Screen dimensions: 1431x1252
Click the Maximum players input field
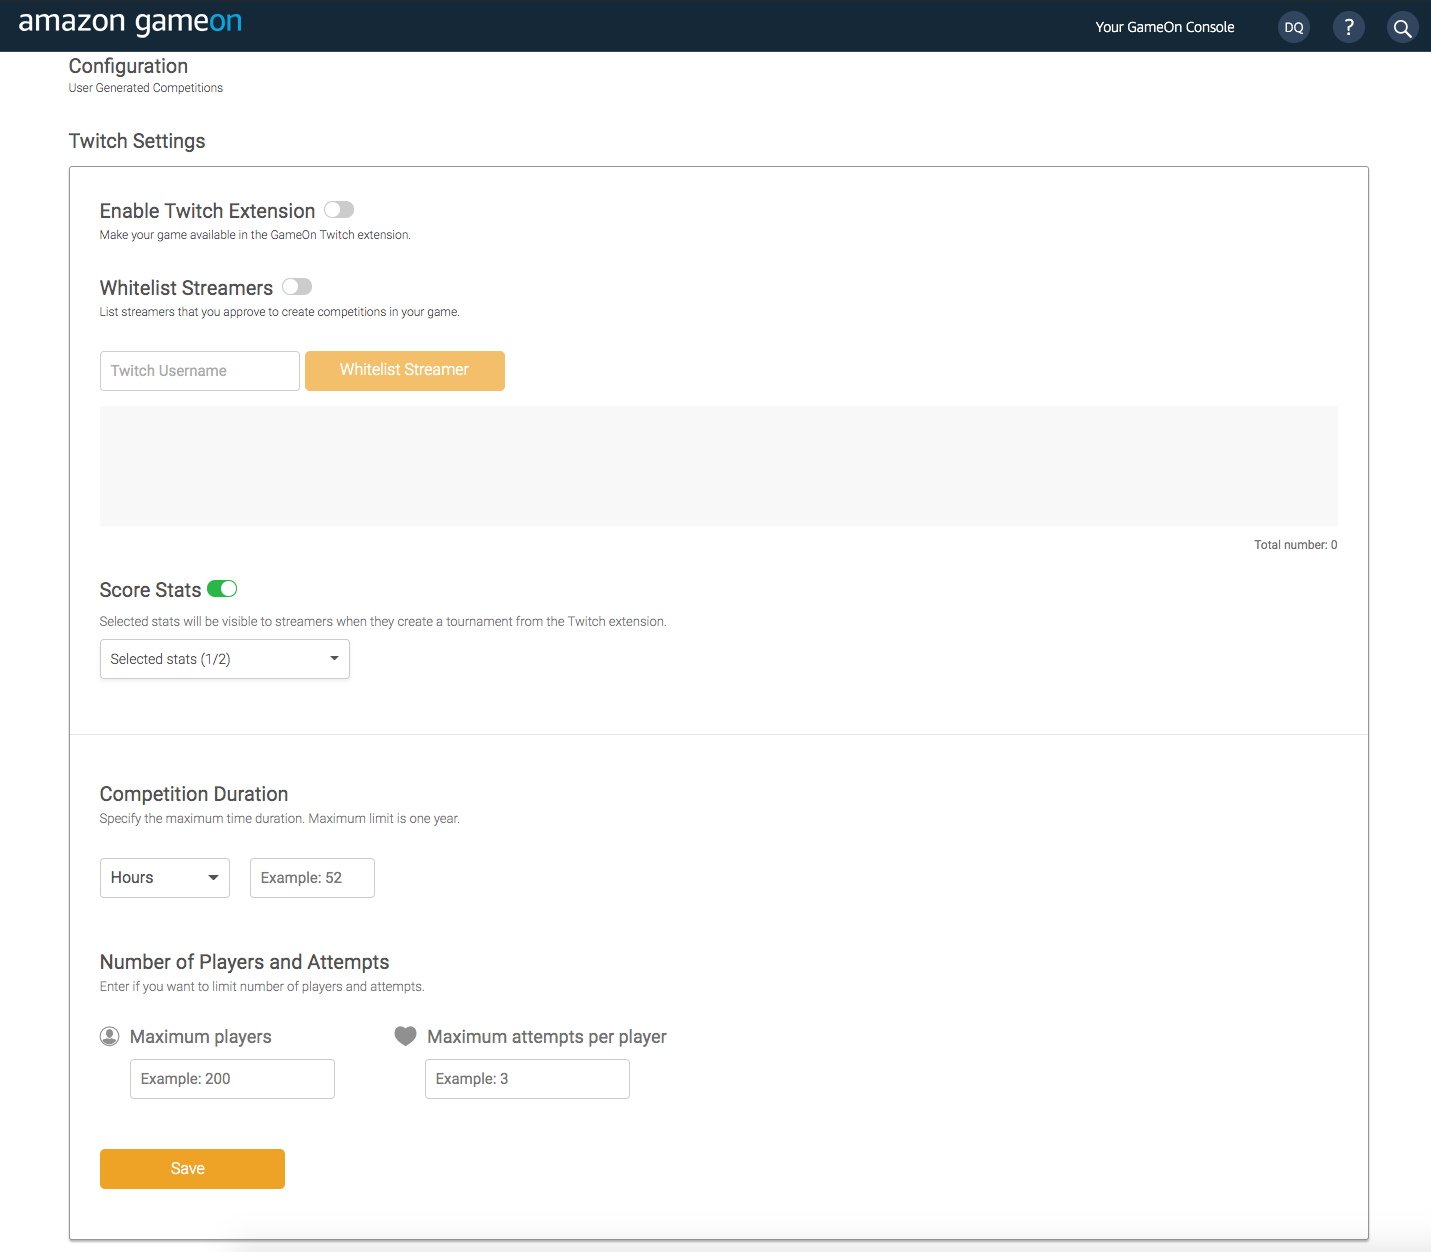232,1079
